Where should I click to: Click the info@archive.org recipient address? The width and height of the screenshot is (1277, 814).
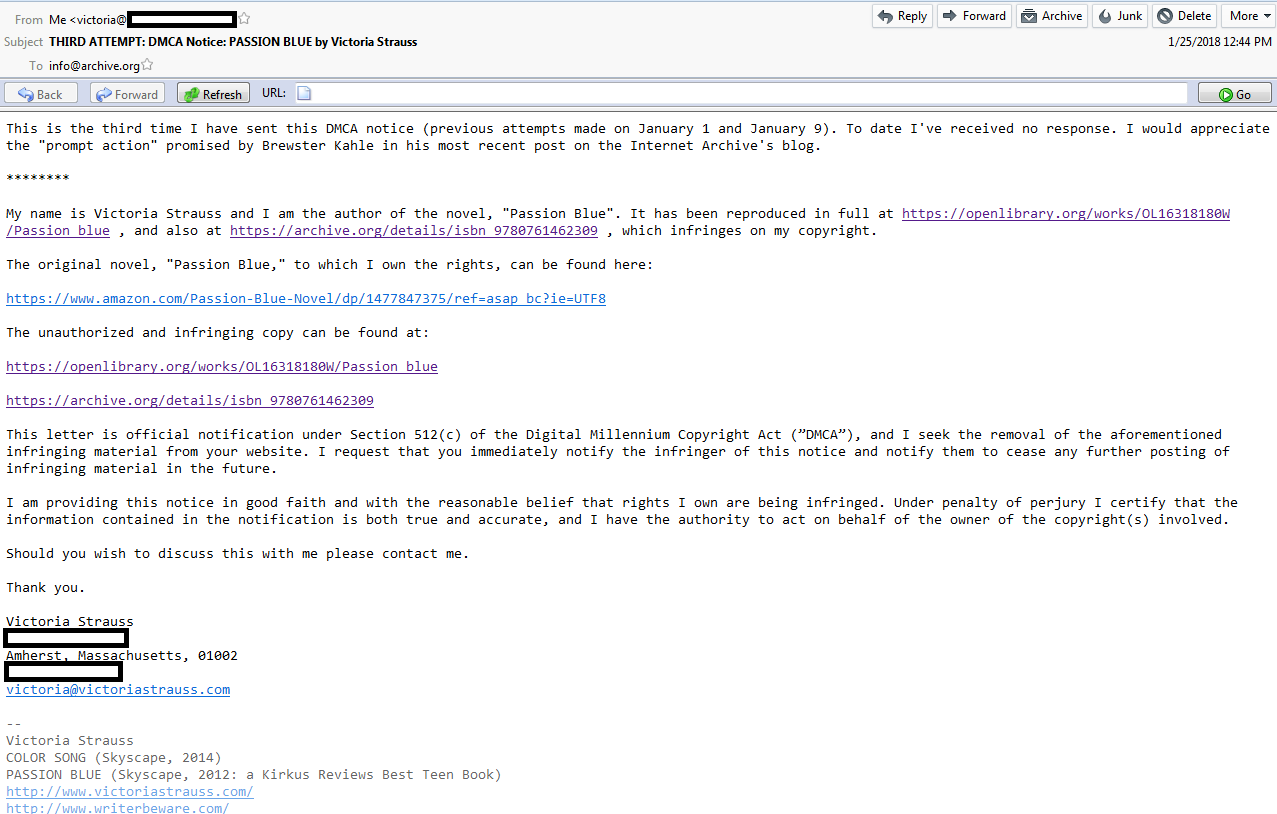click(94, 66)
